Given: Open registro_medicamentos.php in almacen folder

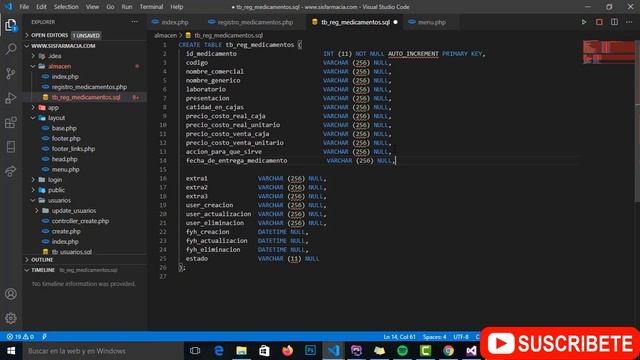Looking at the screenshot, I should point(89,87).
